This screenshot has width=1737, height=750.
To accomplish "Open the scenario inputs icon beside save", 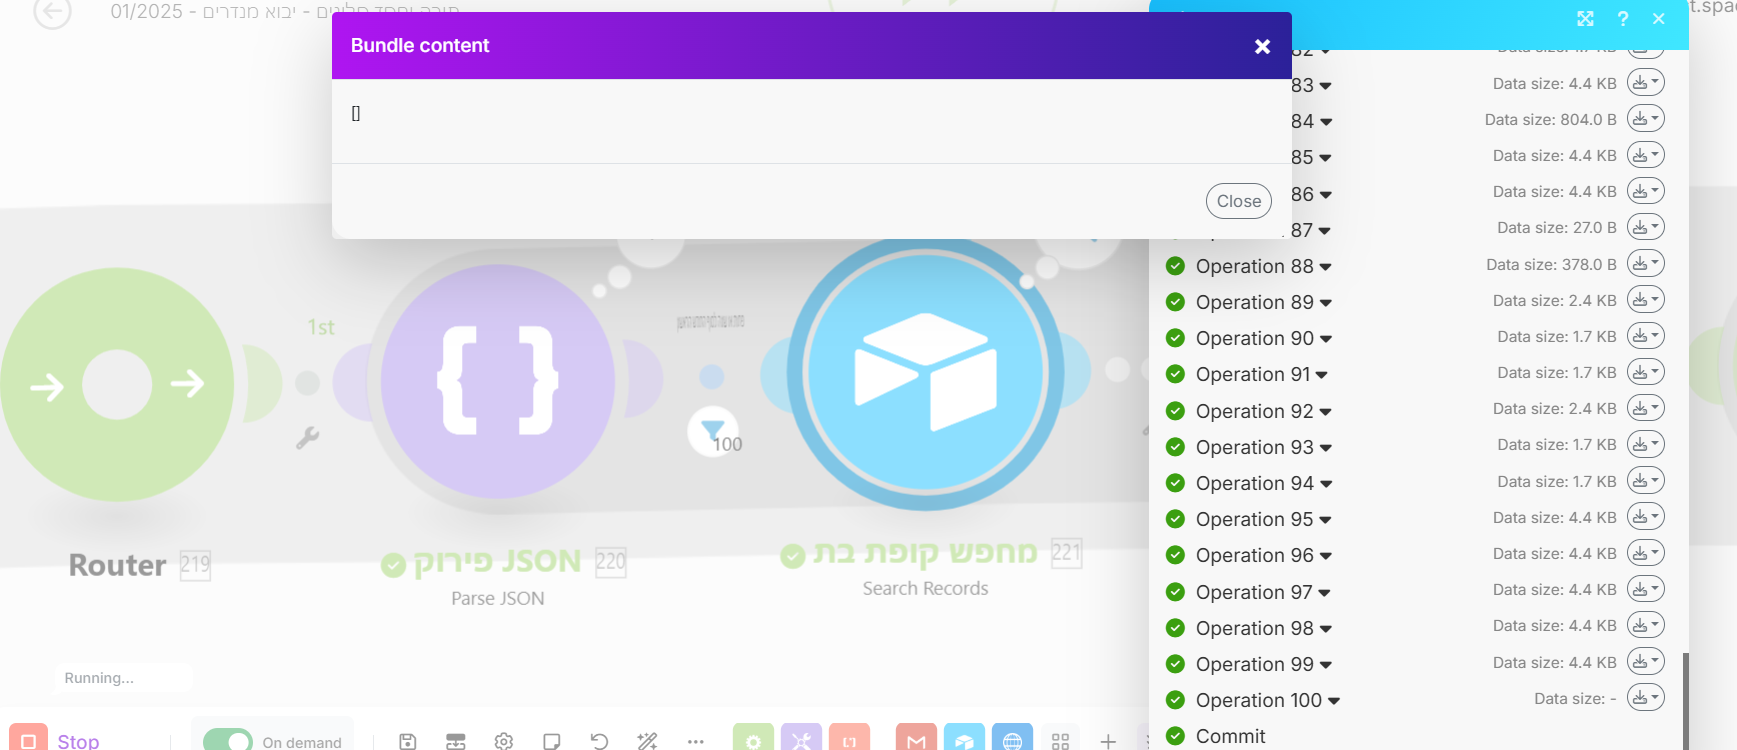I will pyautogui.click(x=456, y=741).
